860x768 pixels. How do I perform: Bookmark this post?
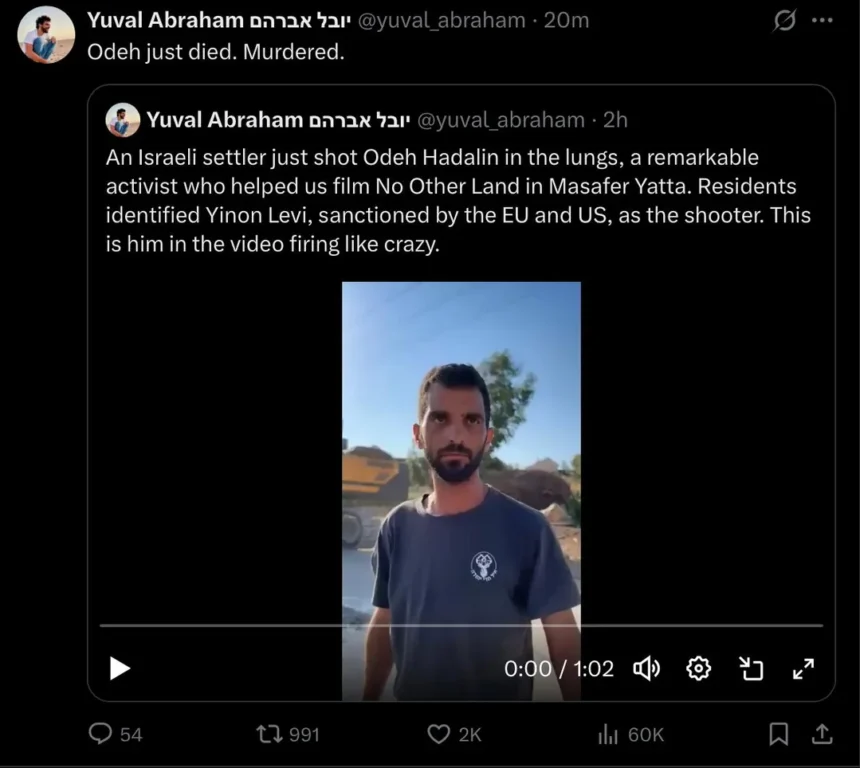coord(778,734)
